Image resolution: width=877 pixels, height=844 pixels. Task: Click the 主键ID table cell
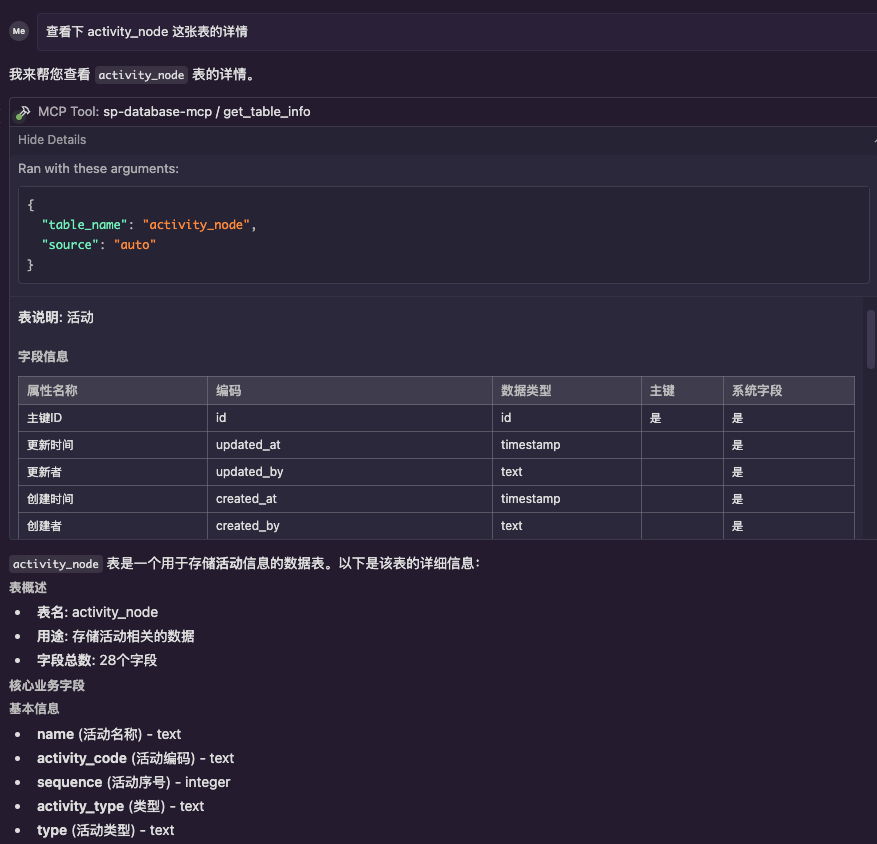pos(113,418)
